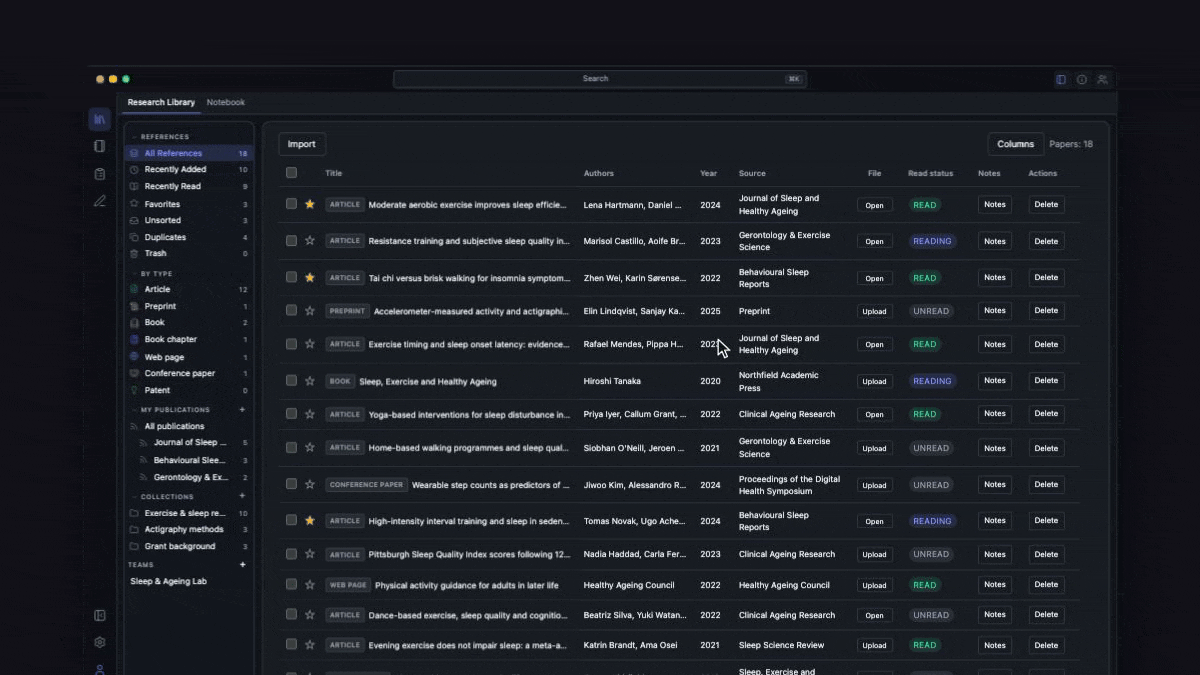The height and width of the screenshot is (675, 1200).
Task: Click READING status of High-intensity interval paper
Action: click(x=932, y=521)
